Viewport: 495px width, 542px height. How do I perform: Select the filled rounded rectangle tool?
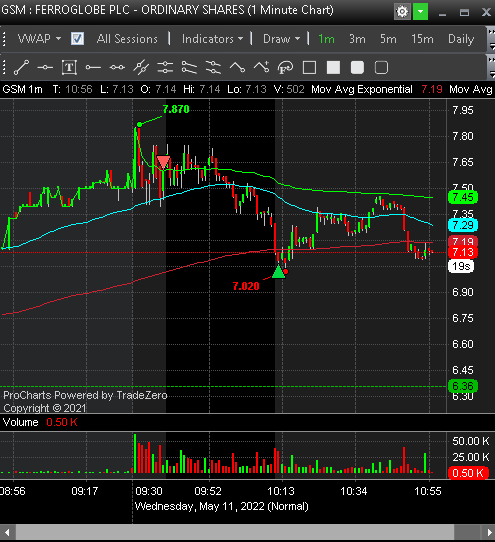click(357, 67)
